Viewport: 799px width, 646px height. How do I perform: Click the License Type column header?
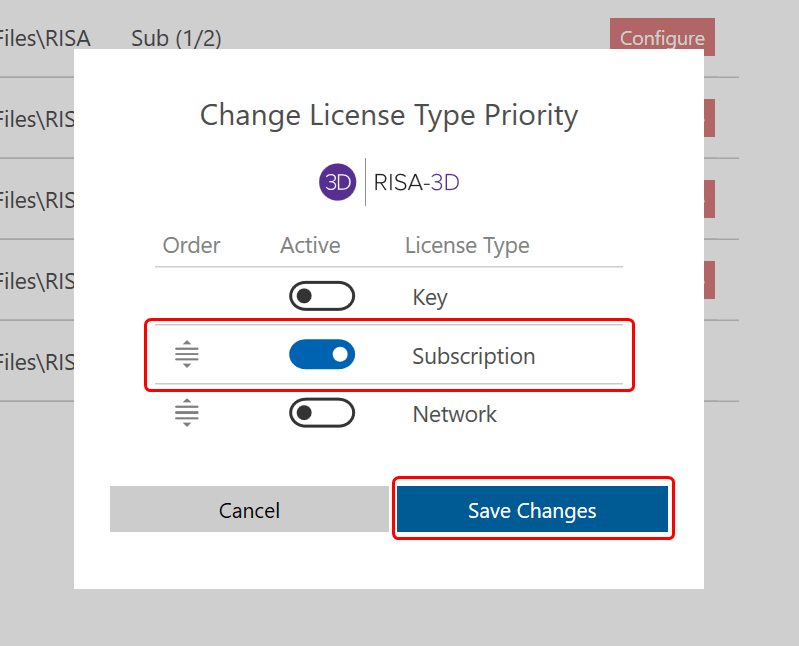(x=467, y=245)
